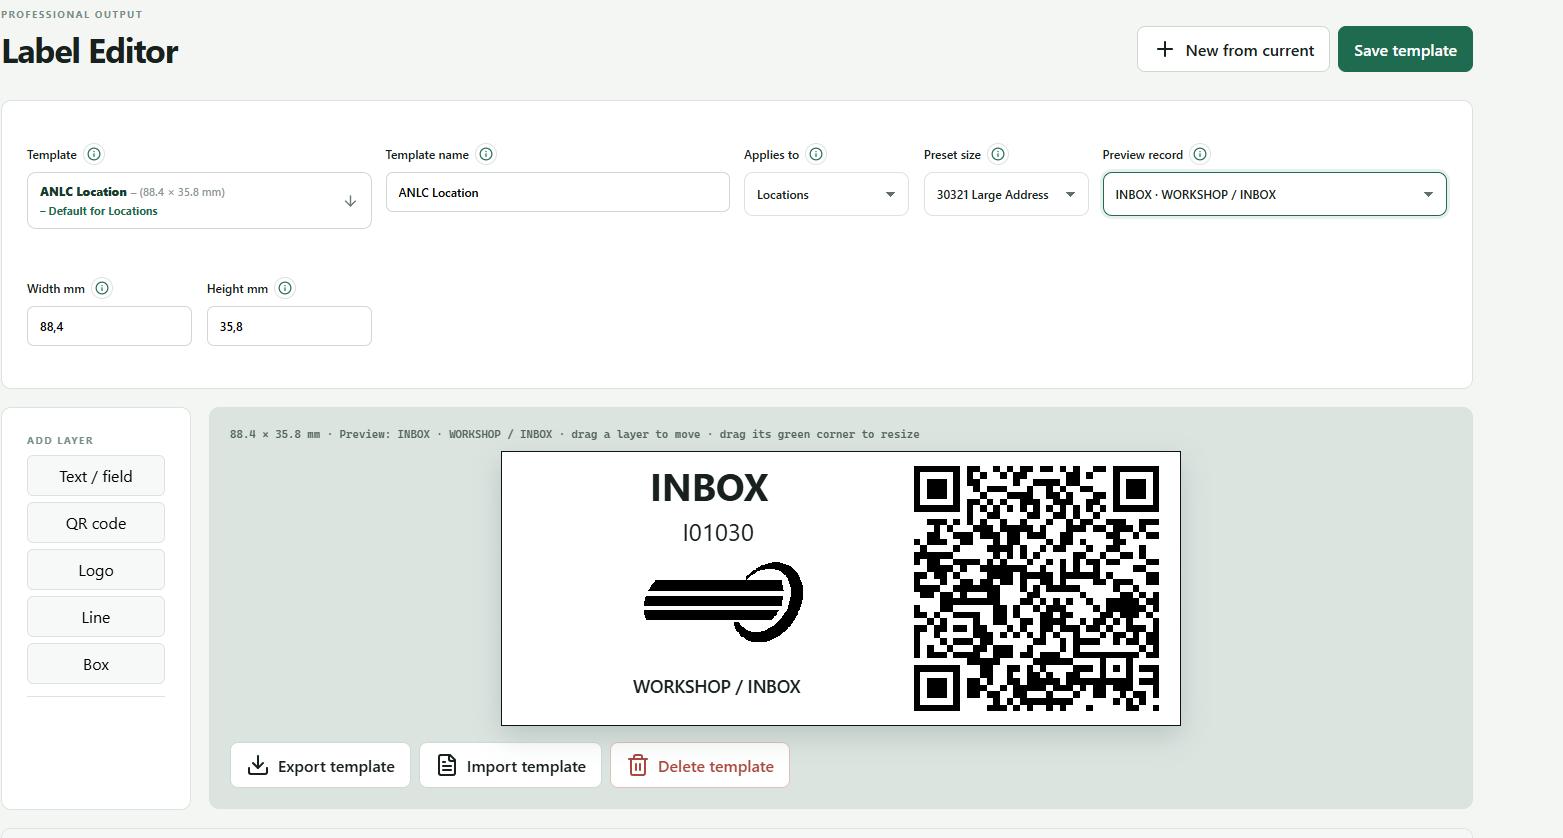Click the Width mm field showing 88,4
Viewport: 1563px width, 838px height.
(109, 326)
